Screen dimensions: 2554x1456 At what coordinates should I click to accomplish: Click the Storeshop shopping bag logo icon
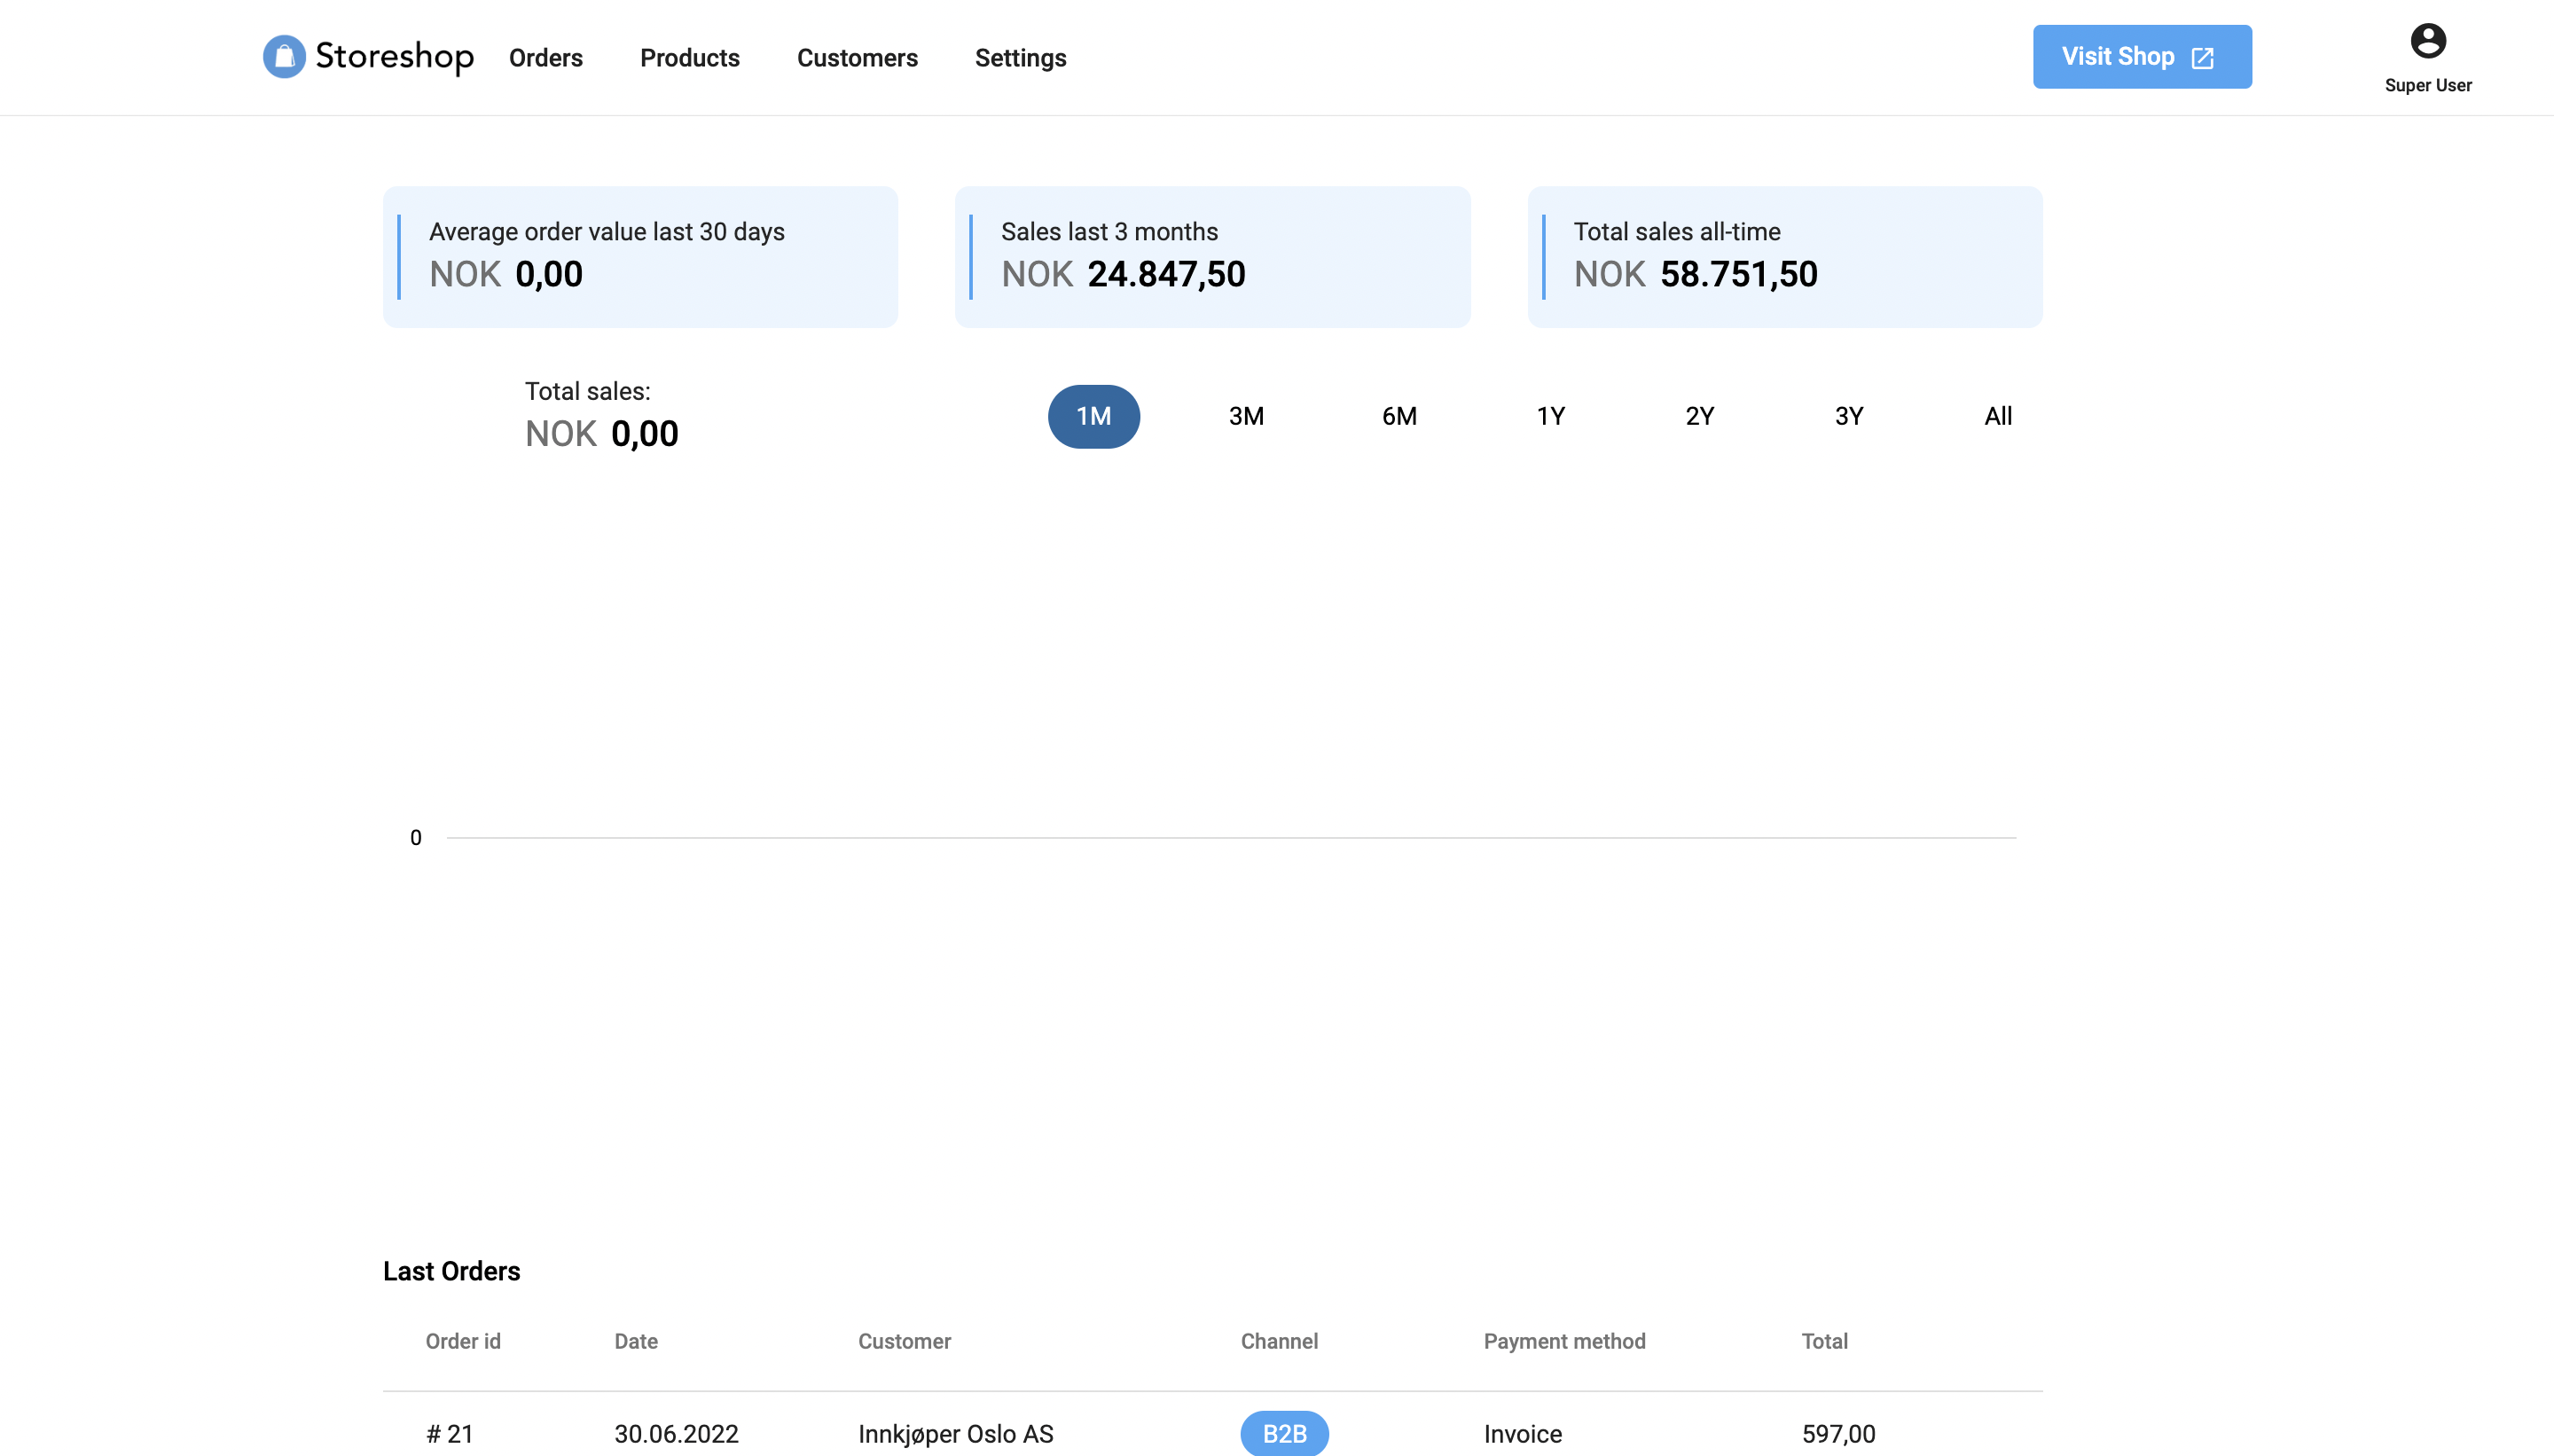pos(284,57)
